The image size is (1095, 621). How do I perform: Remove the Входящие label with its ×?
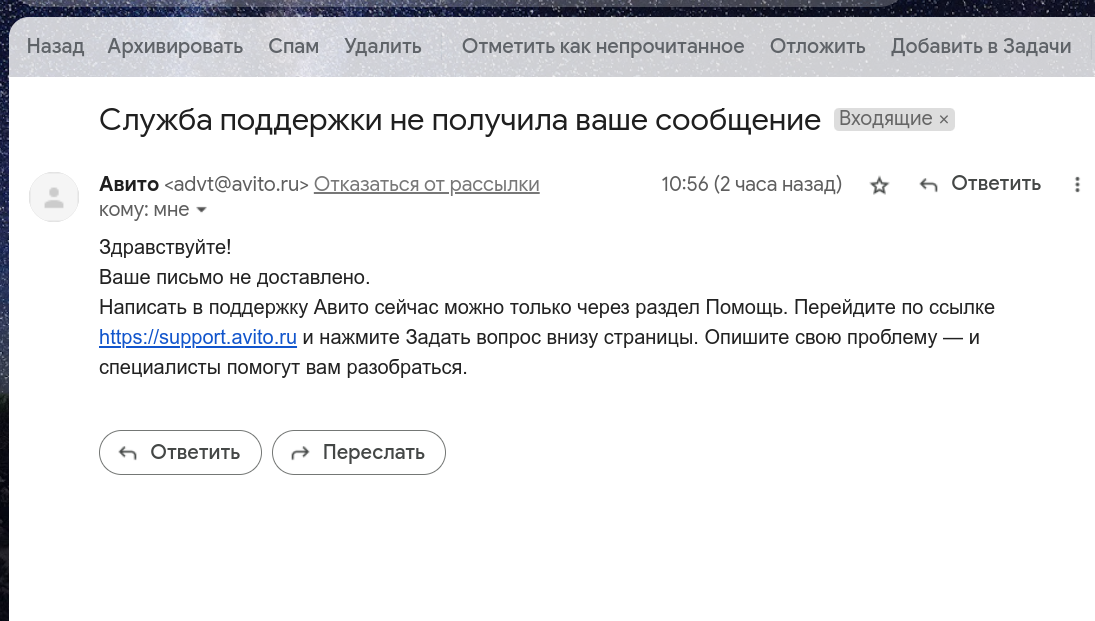(x=942, y=119)
